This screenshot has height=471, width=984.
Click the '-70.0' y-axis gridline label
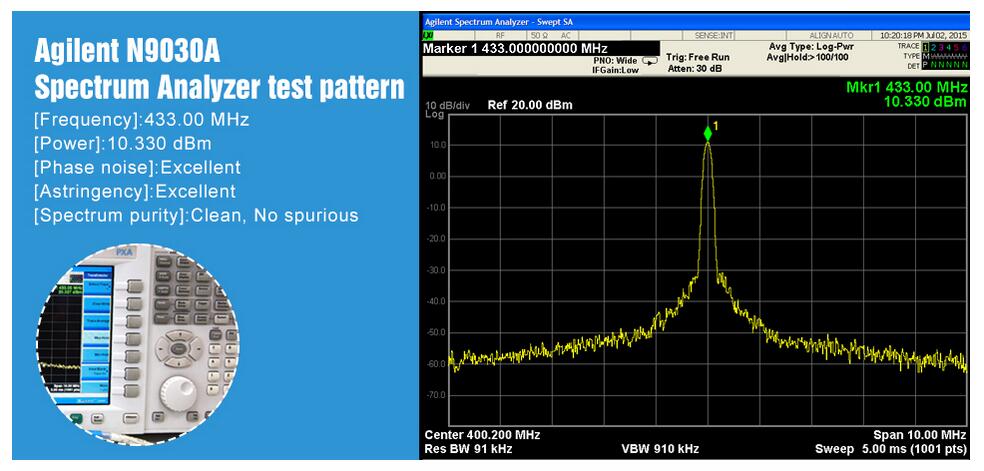(437, 396)
